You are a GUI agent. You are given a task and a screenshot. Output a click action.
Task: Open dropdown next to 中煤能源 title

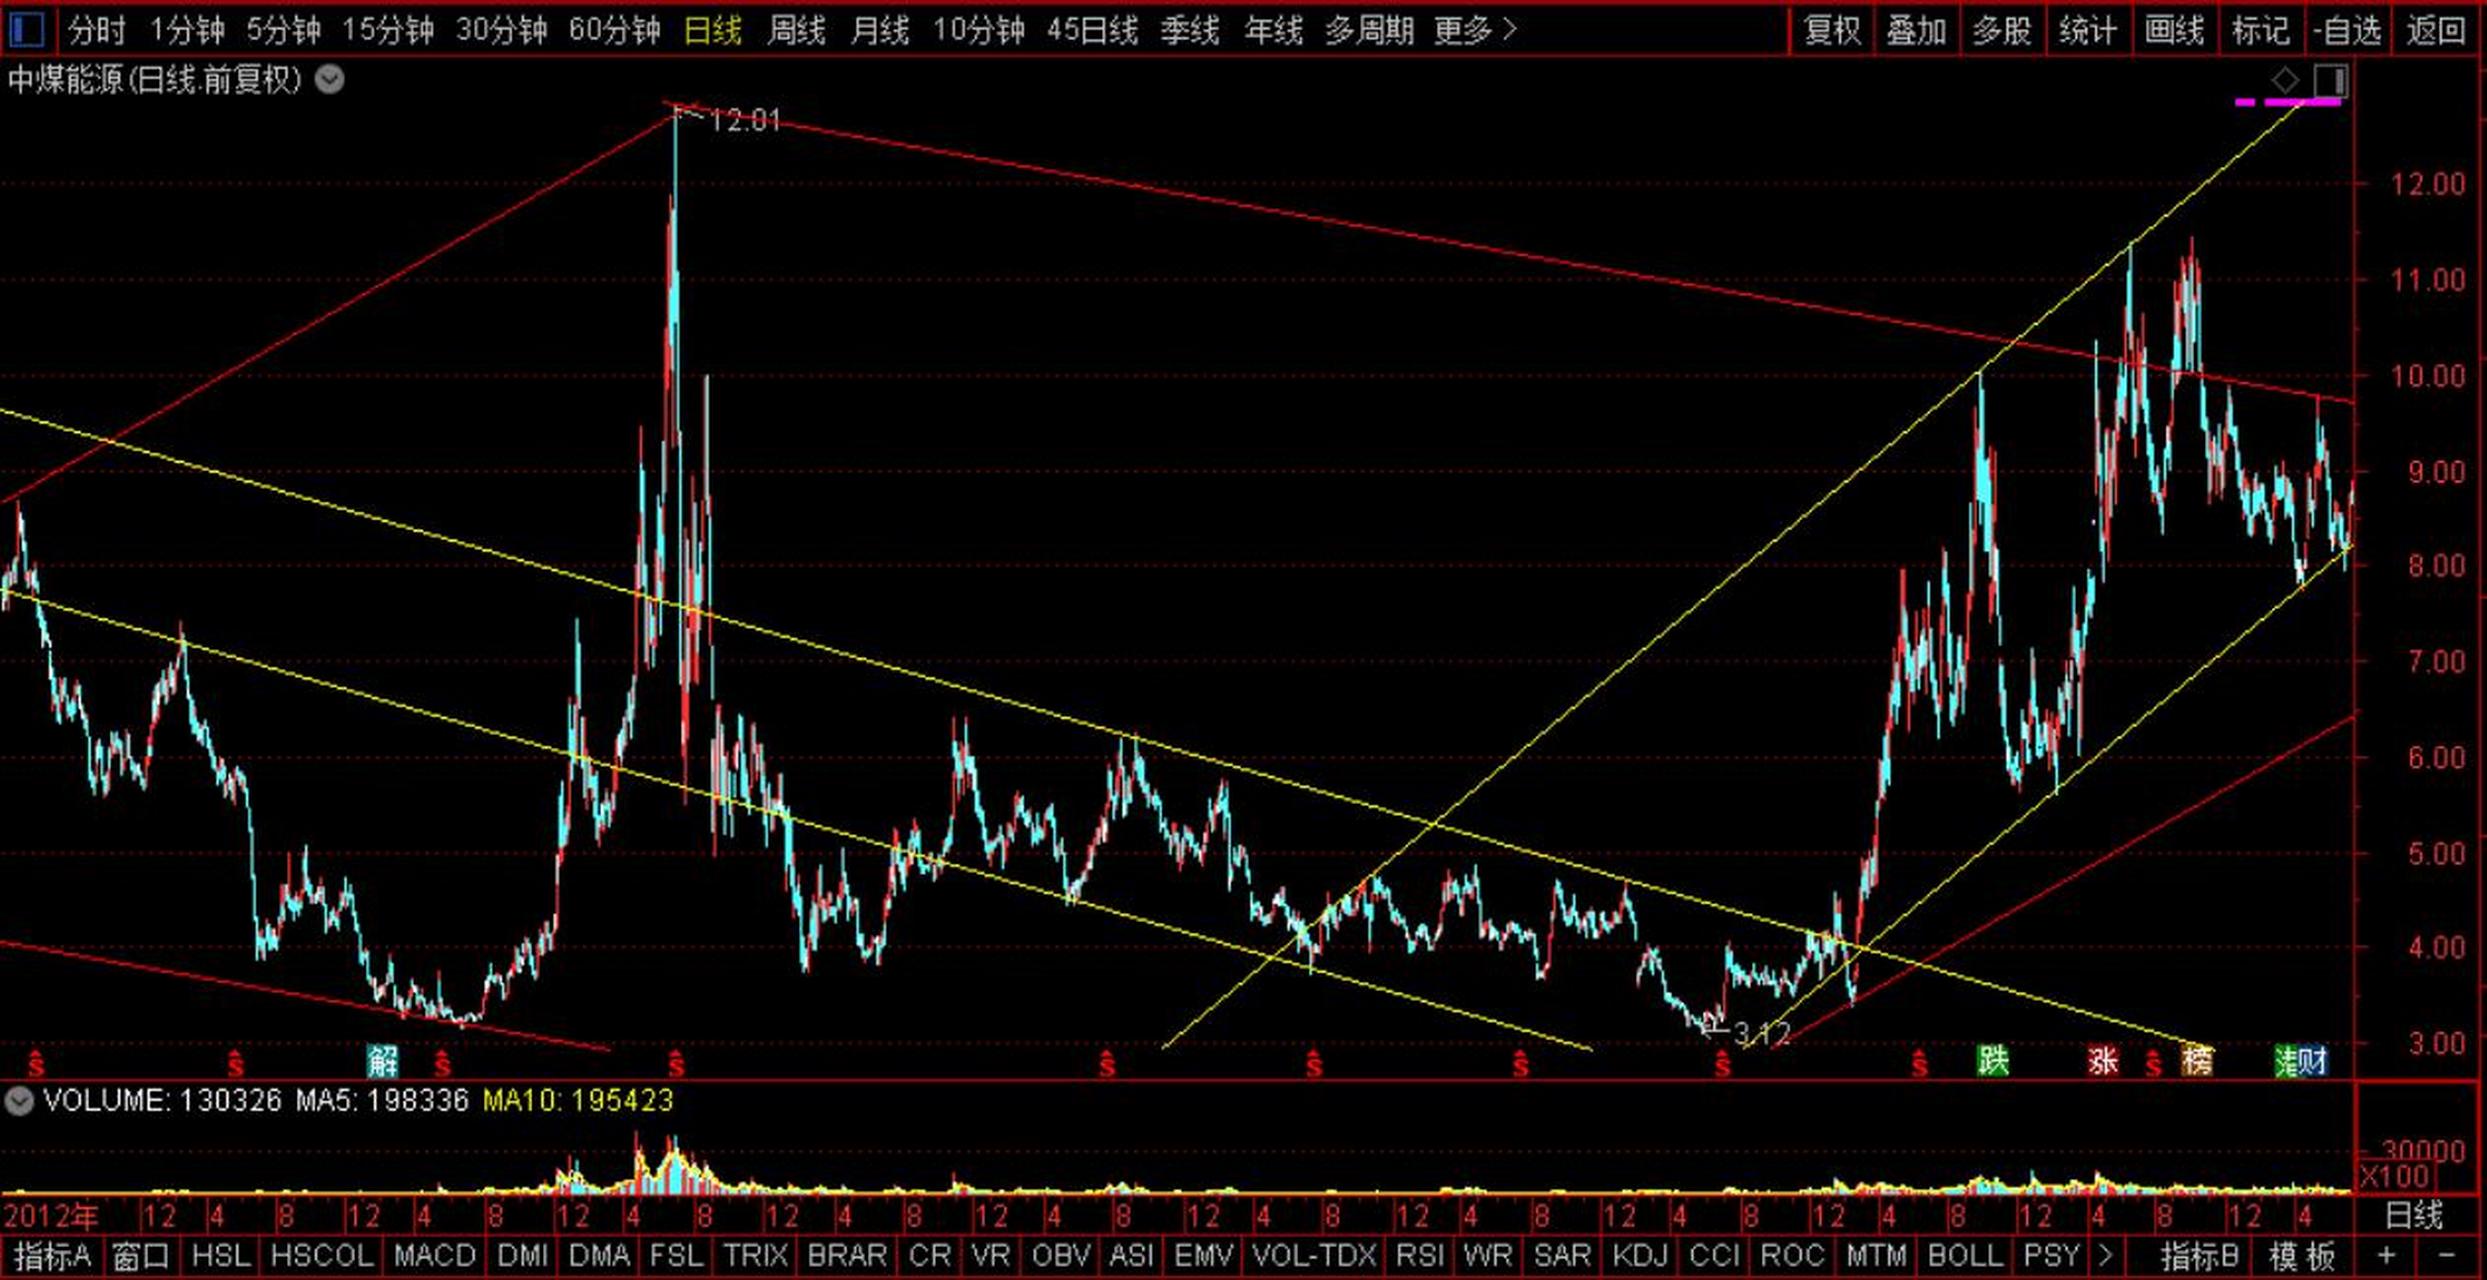(330, 79)
